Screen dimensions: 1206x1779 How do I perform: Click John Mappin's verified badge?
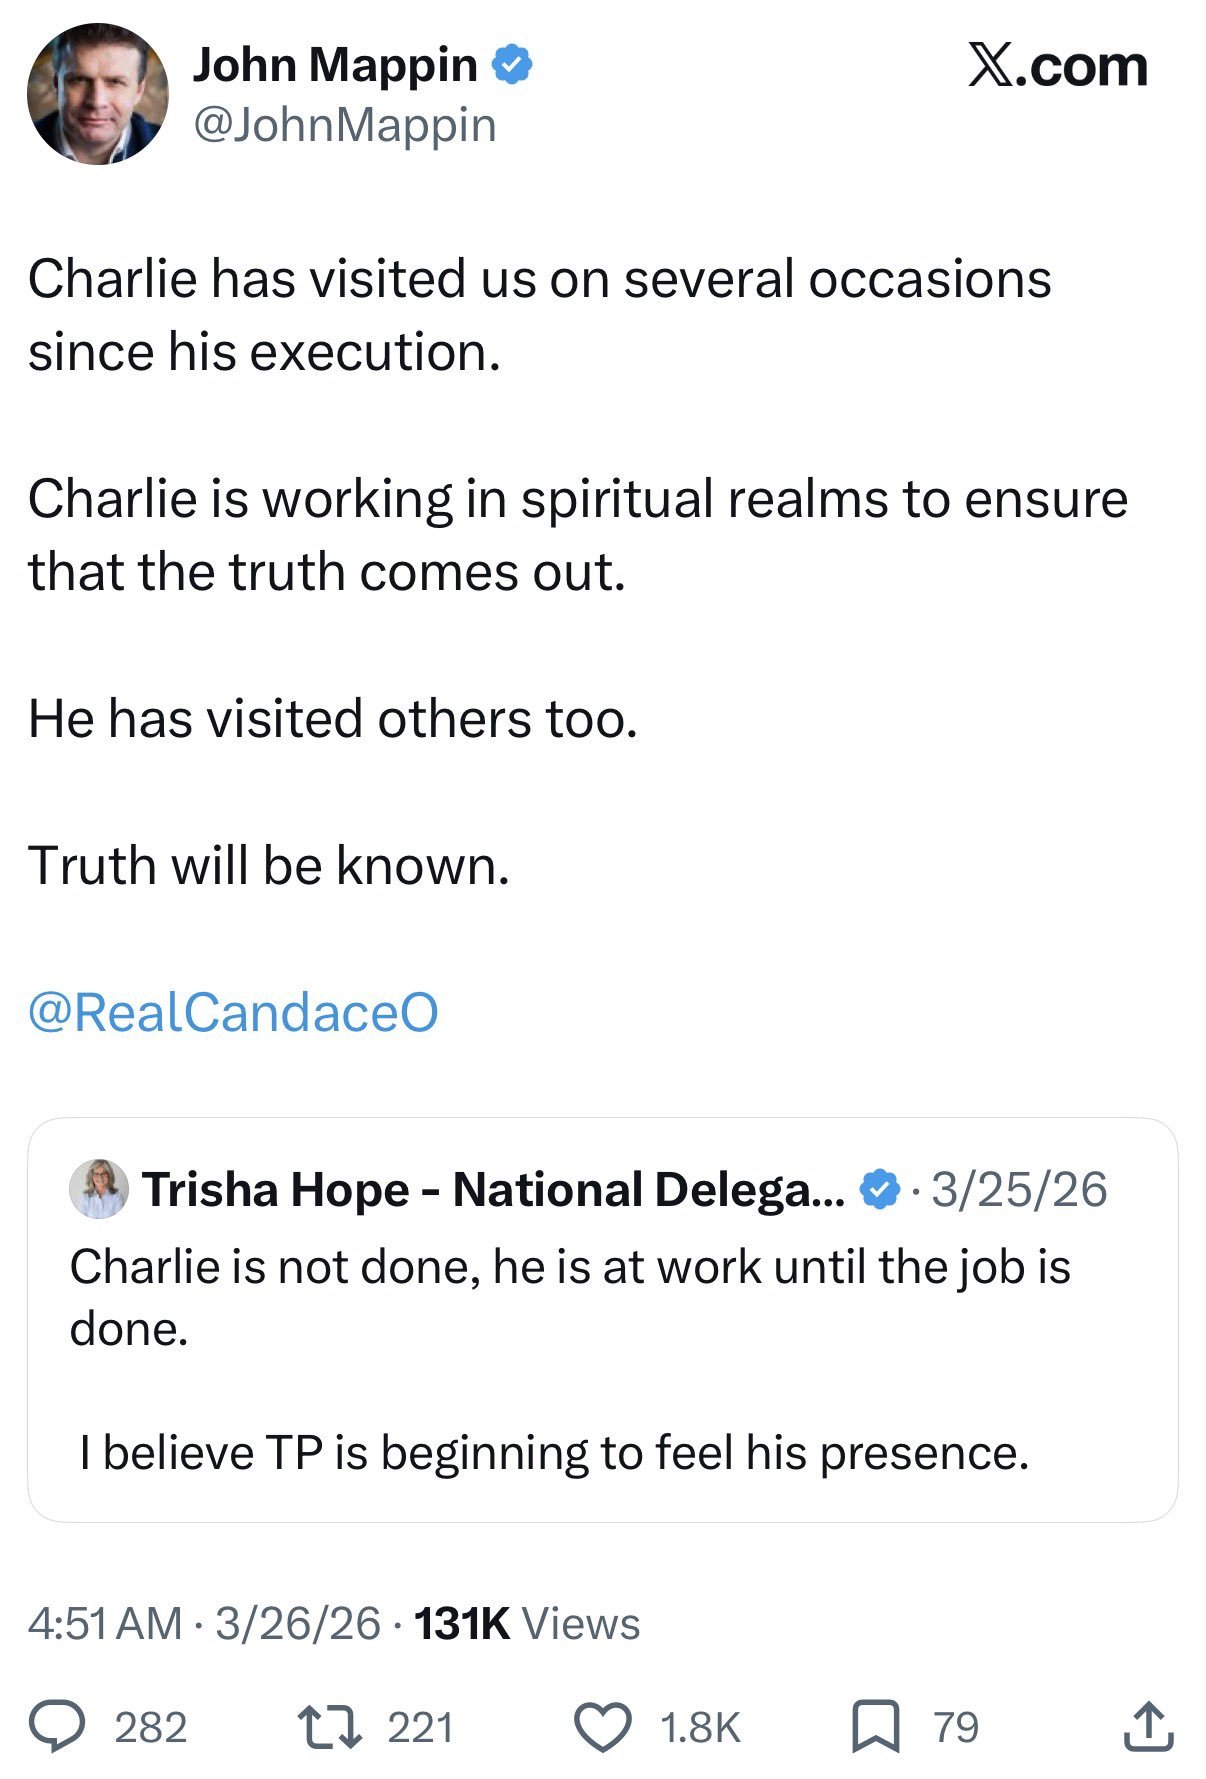pyautogui.click(x=513, y=65)
